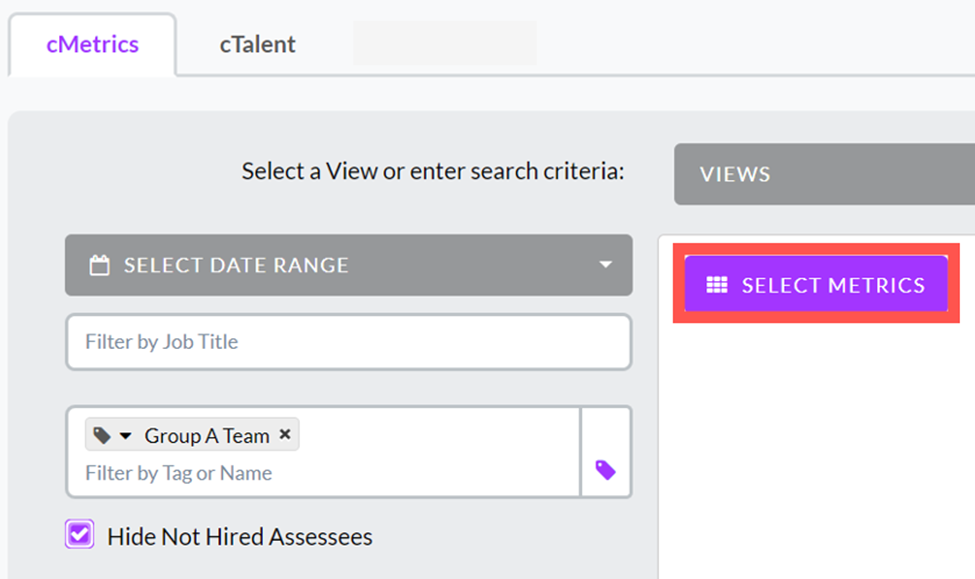Click the Hide Not Hired Assessees label text
975x579 pixels.
239,536
